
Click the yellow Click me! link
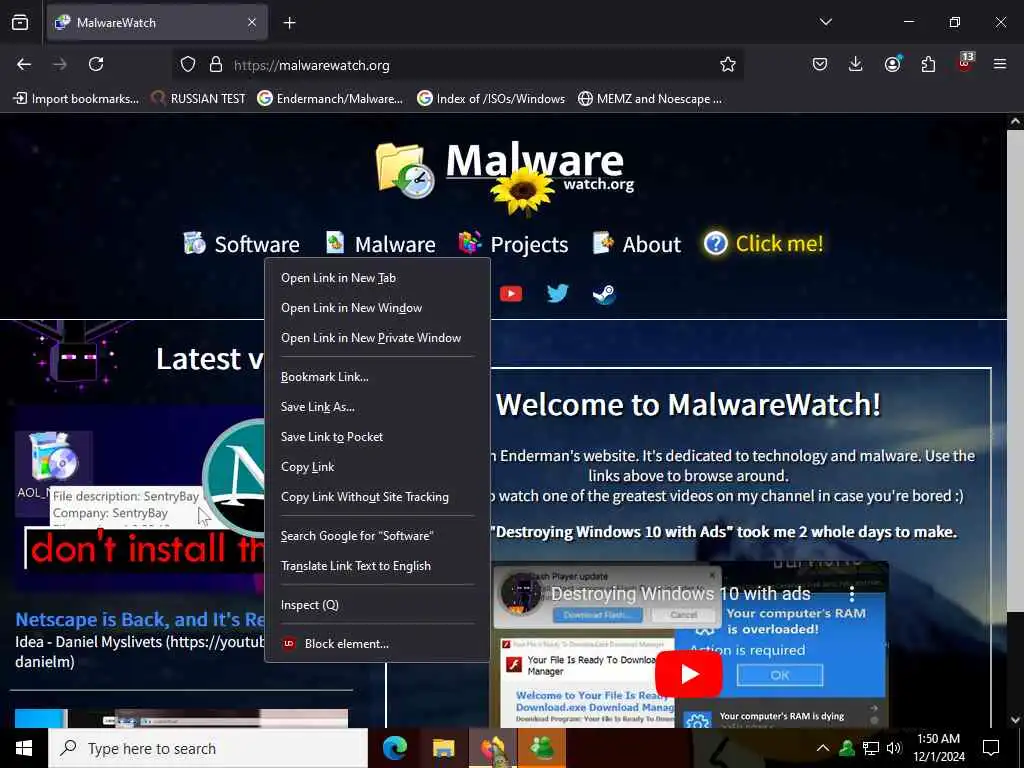[x=764, y=244]
